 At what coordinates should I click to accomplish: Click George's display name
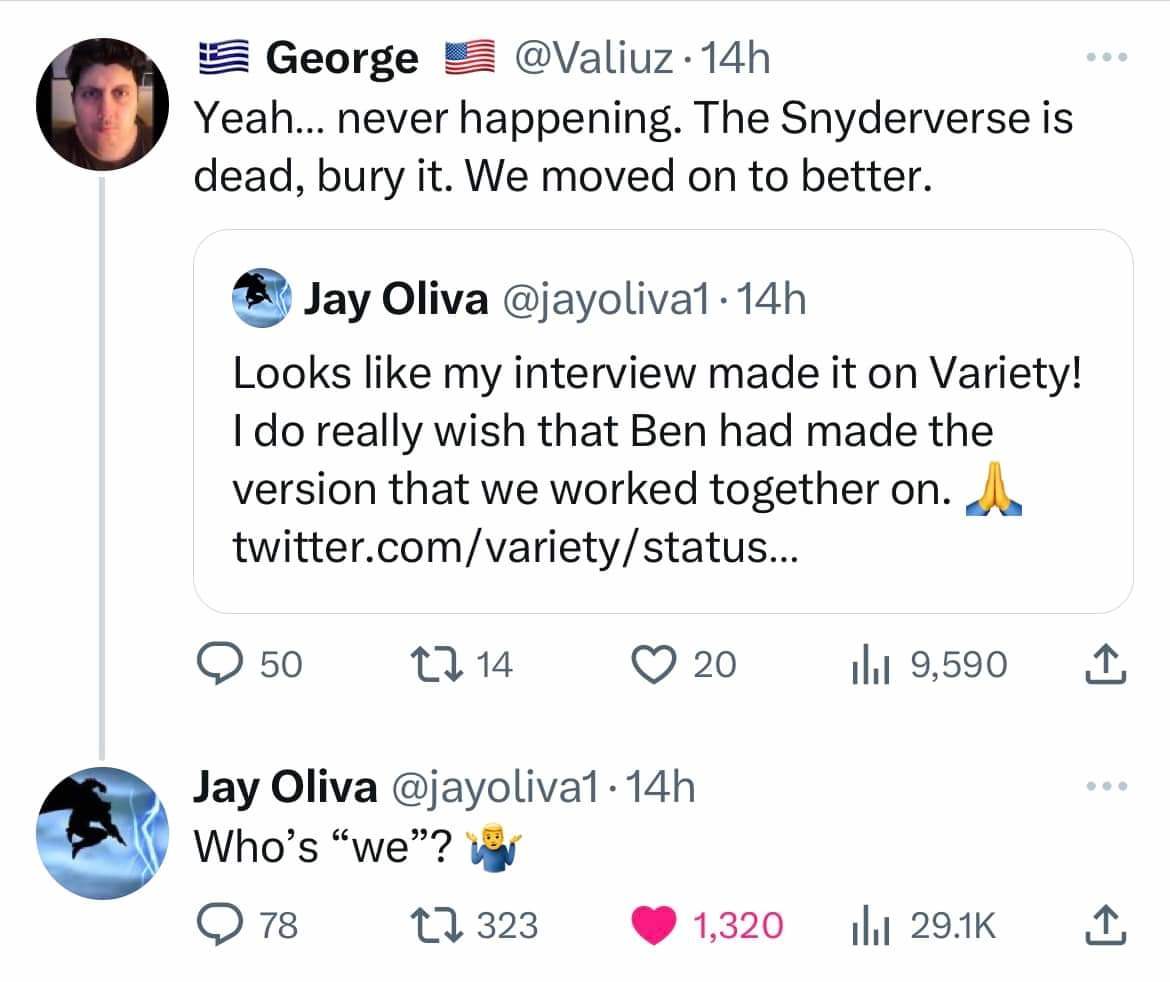pyautogui.click(x=342, y=59)
